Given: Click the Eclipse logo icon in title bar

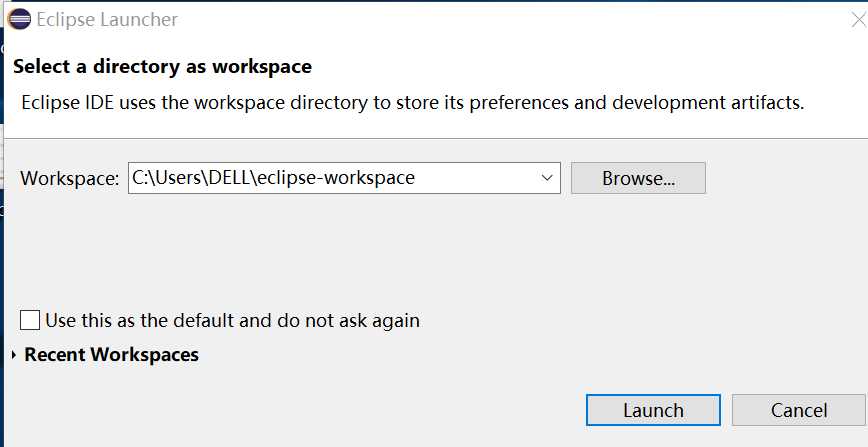Looking at the screenshot, I should click(x=19, y=19).
